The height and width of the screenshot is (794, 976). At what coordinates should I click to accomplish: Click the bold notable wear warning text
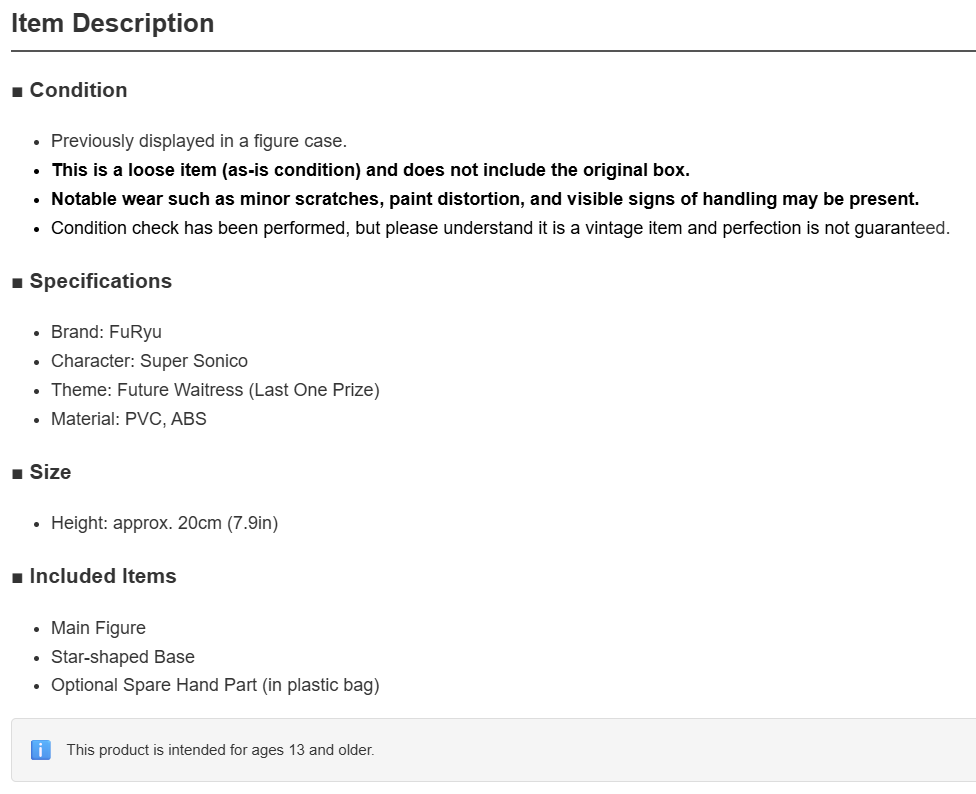coord(485,199)
